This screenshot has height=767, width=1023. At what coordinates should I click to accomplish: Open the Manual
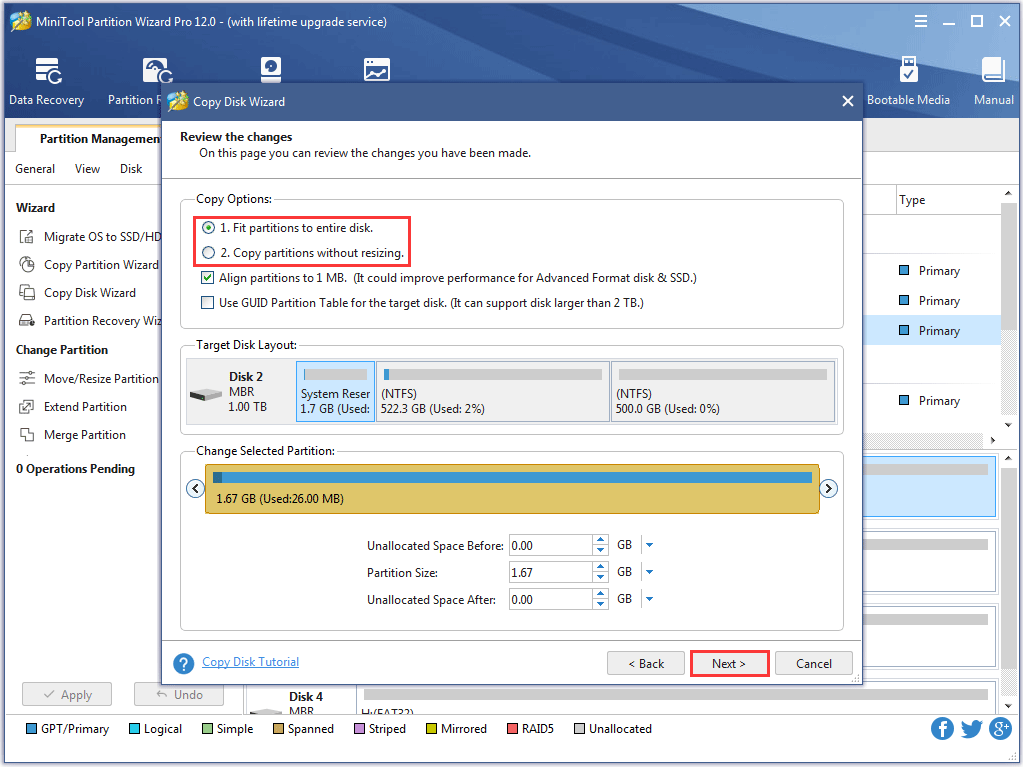pos(994,82)
